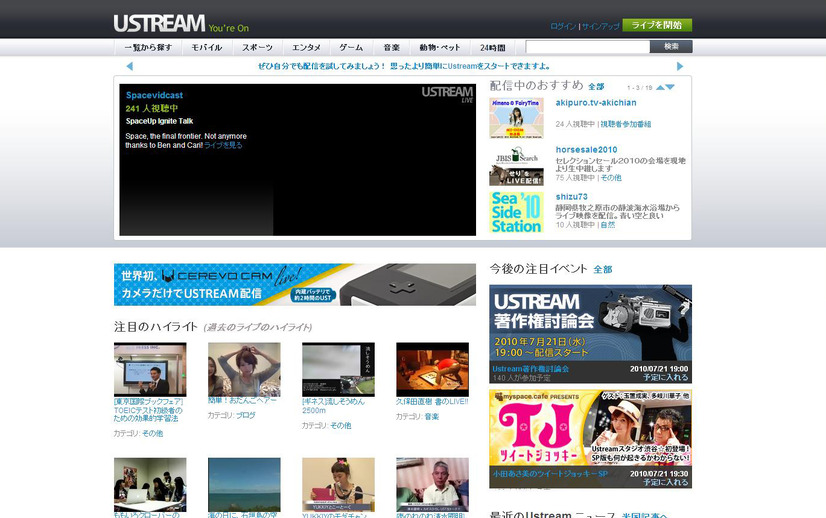Image resolution: width=826 pixels, height=518 pixels.
Task: Click その他 category under the TOEIC highlight
Action: (152, 434)
